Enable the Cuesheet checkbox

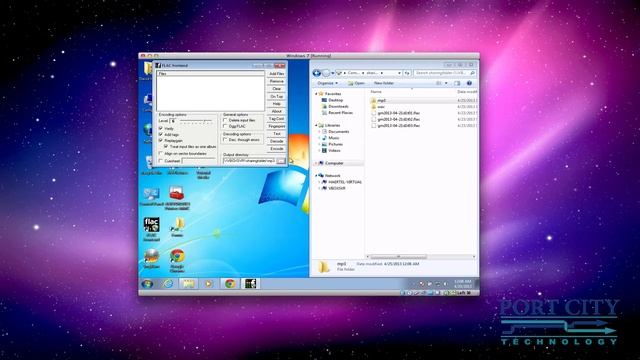(161, 161)
